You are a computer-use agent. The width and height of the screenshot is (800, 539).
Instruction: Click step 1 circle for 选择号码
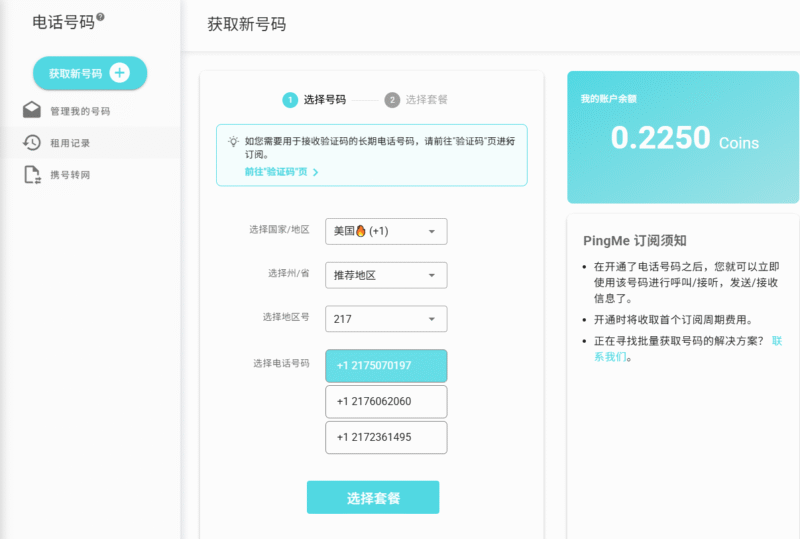coord(290,100)
